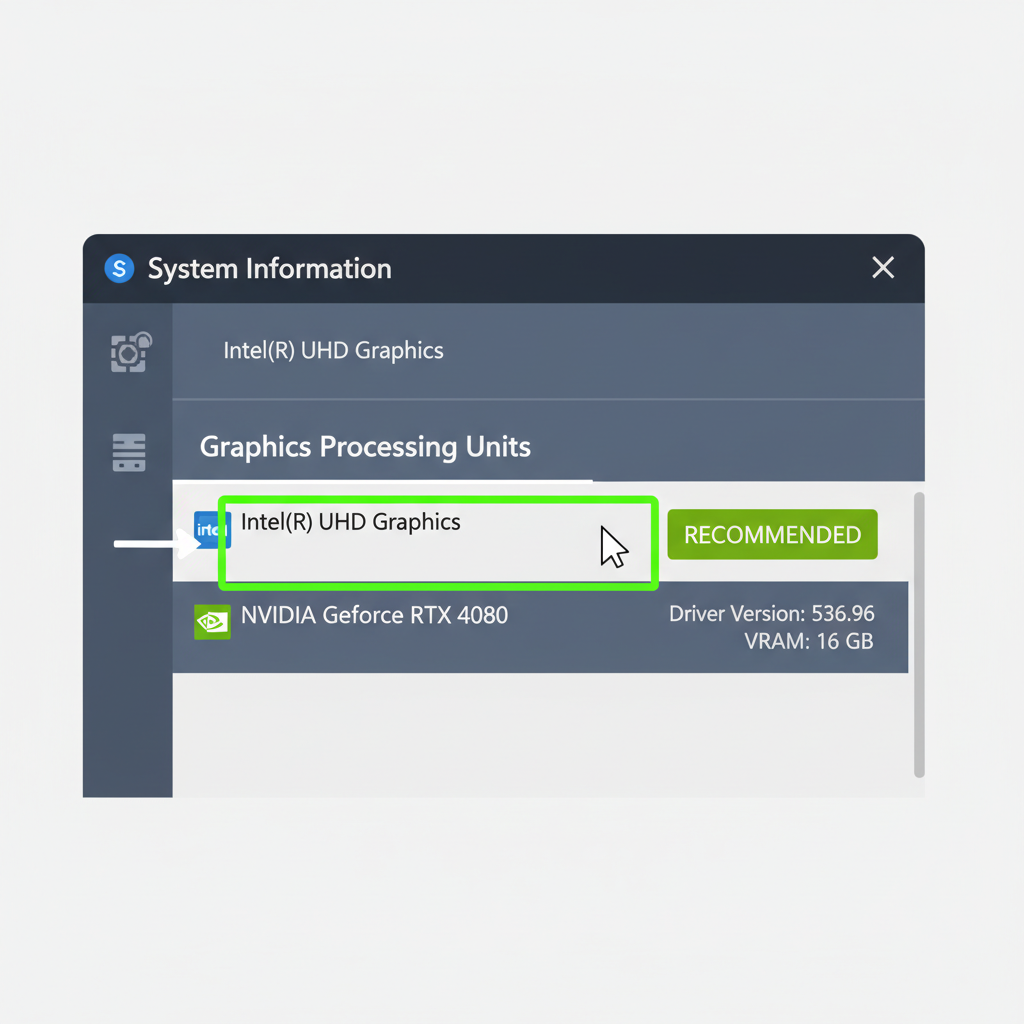Open the Intel(R) UHD Graphics header dropdown

tap(333, 350)
